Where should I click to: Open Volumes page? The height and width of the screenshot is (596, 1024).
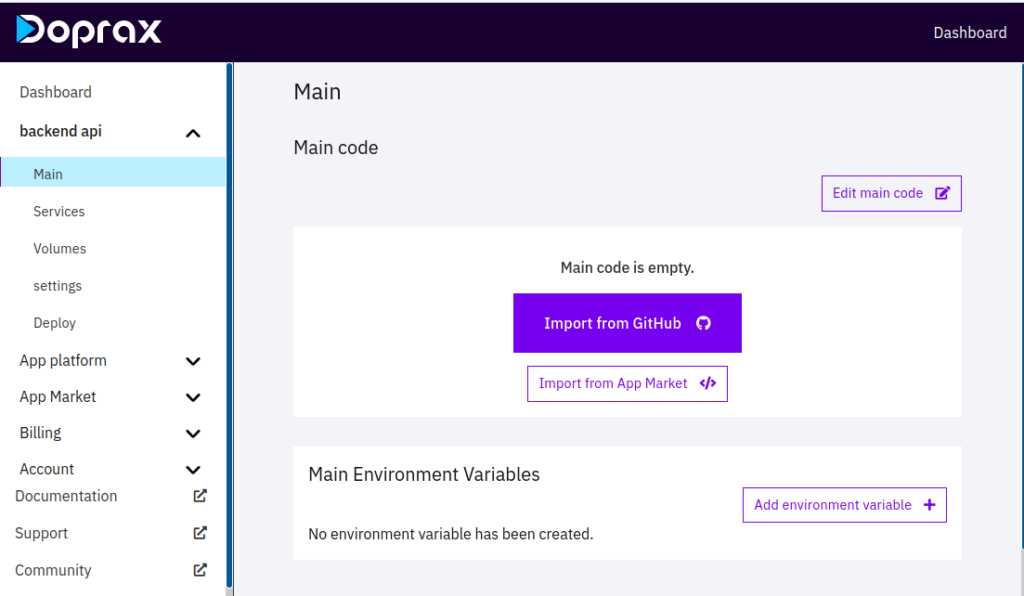(59, 249)
